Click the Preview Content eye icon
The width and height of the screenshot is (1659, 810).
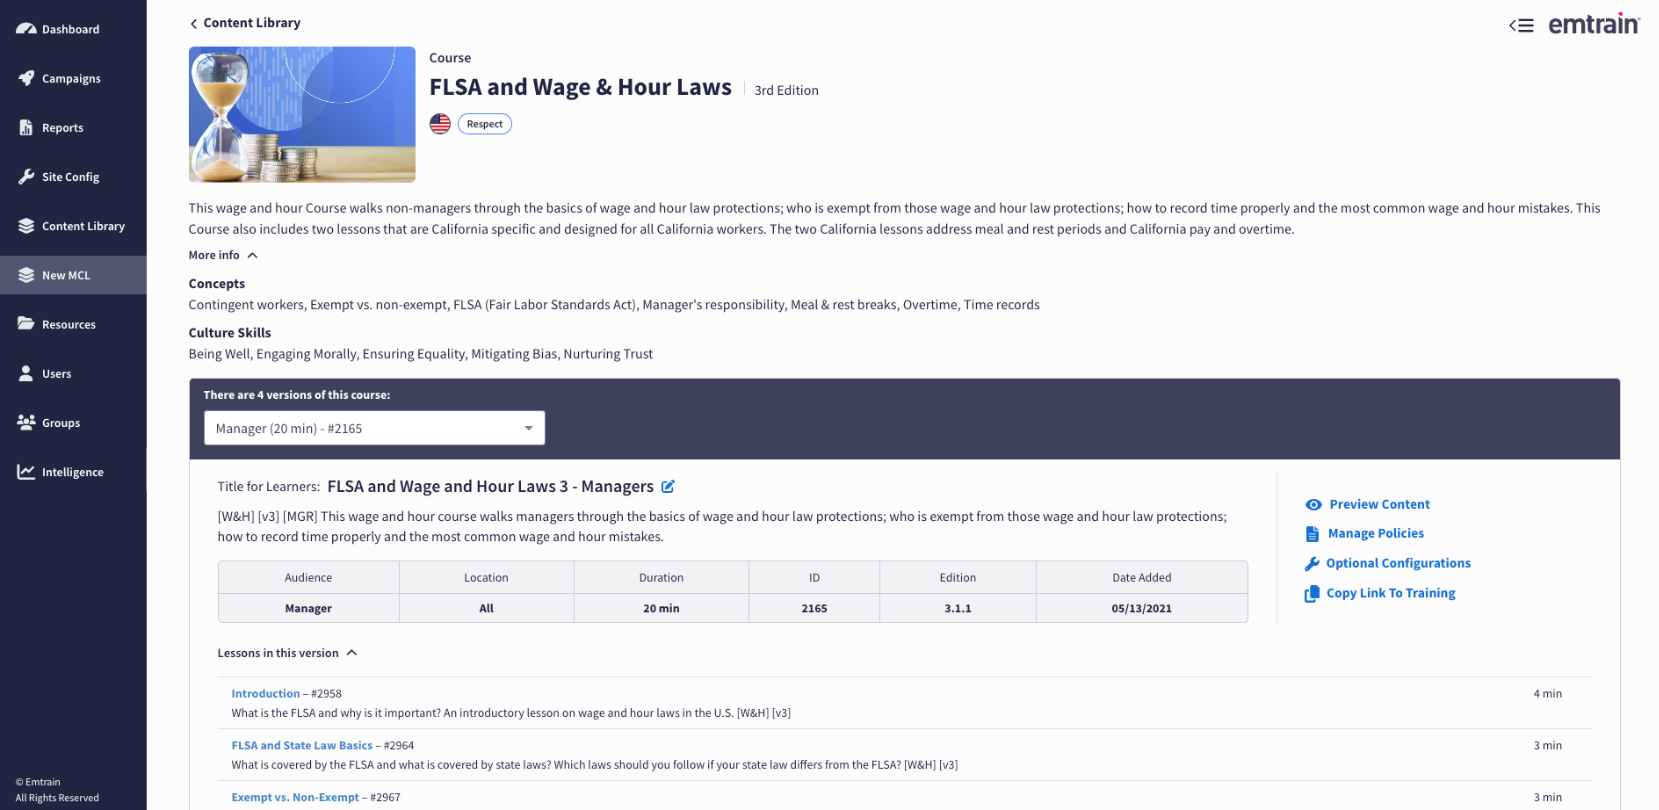1313,505
